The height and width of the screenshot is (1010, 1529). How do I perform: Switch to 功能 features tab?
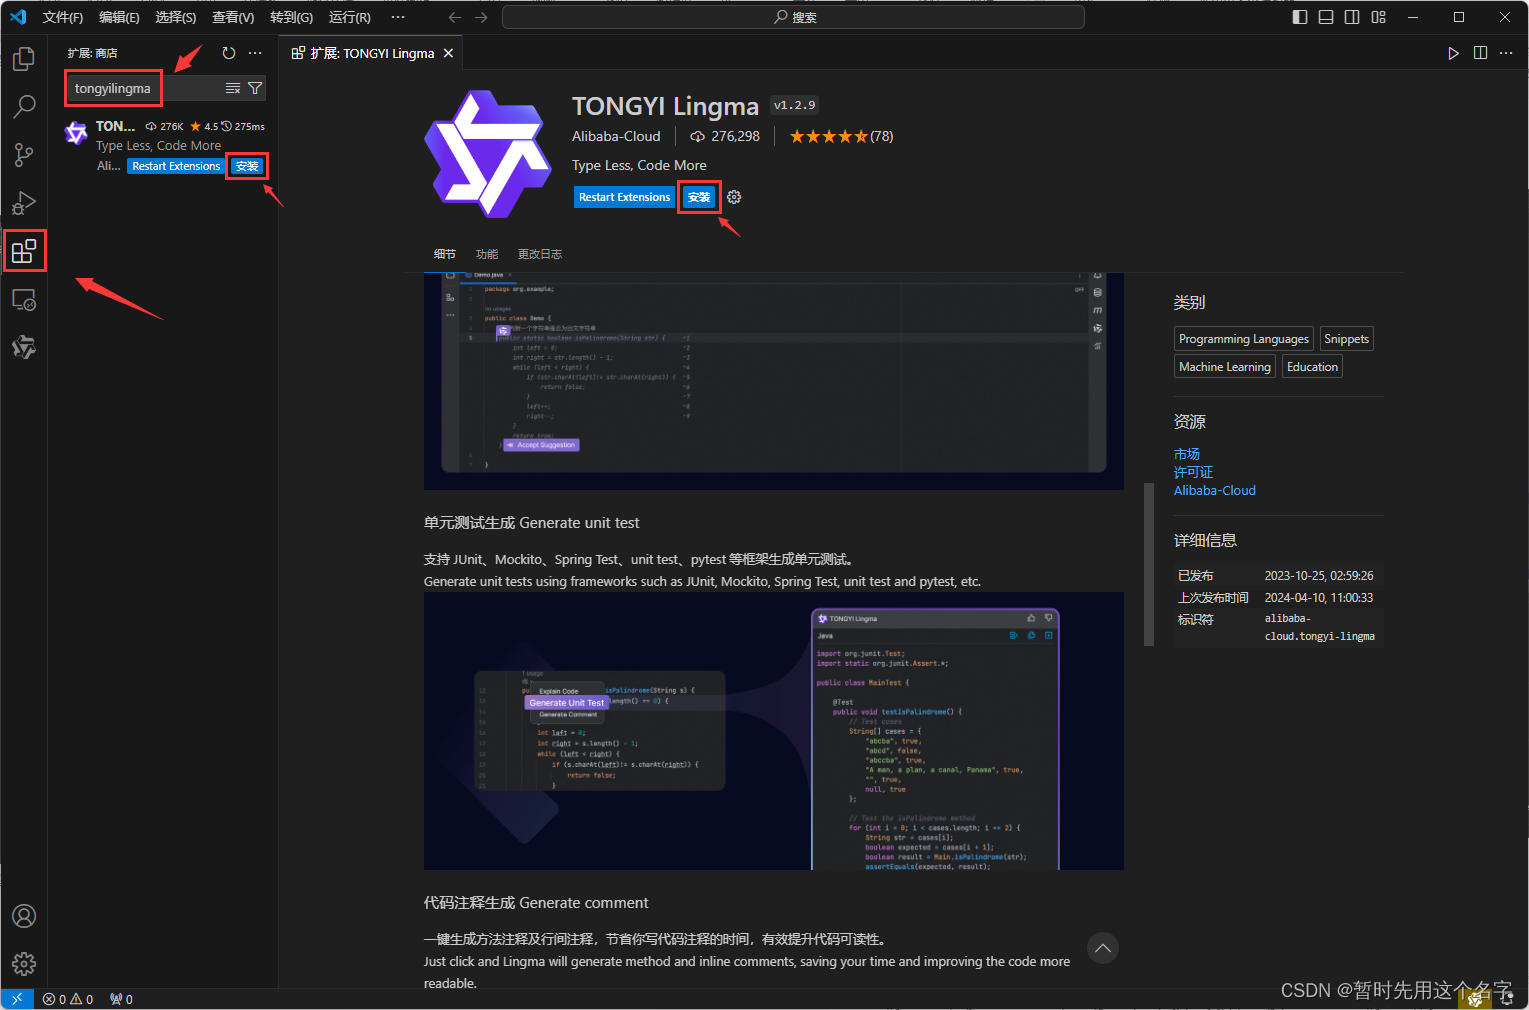coord(487,254)
